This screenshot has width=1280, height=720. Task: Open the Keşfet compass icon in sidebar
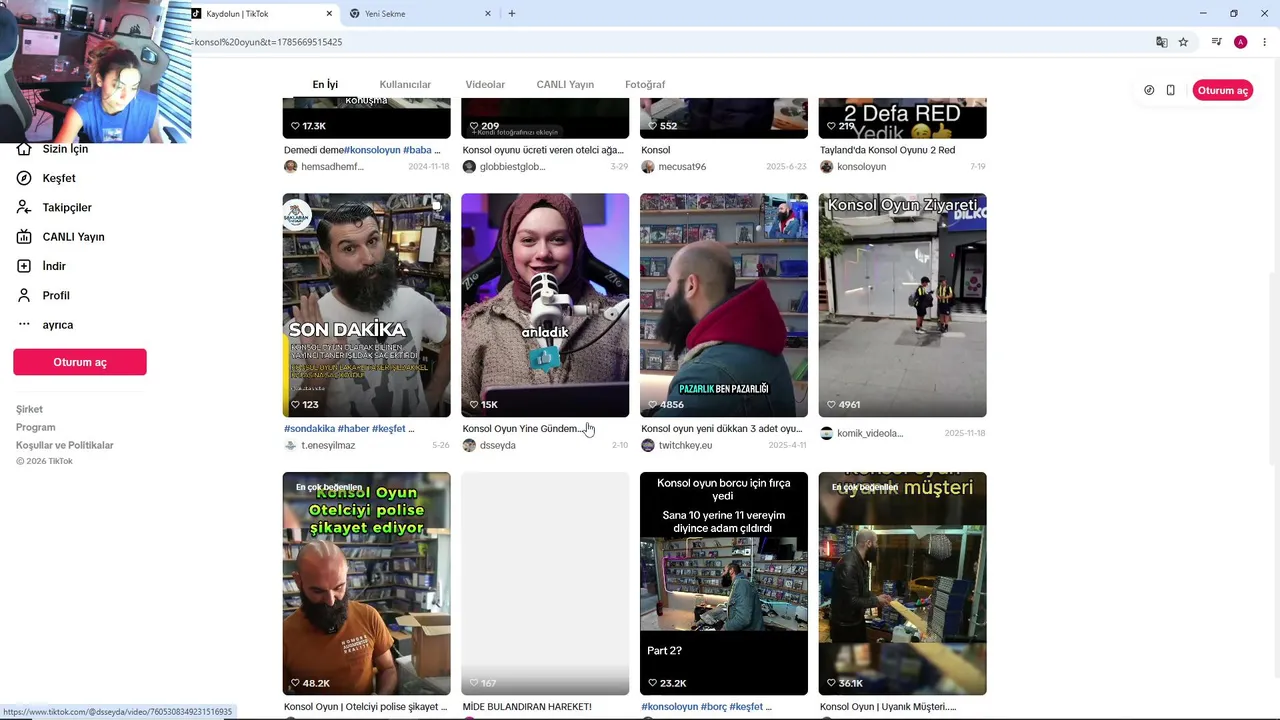24,178
